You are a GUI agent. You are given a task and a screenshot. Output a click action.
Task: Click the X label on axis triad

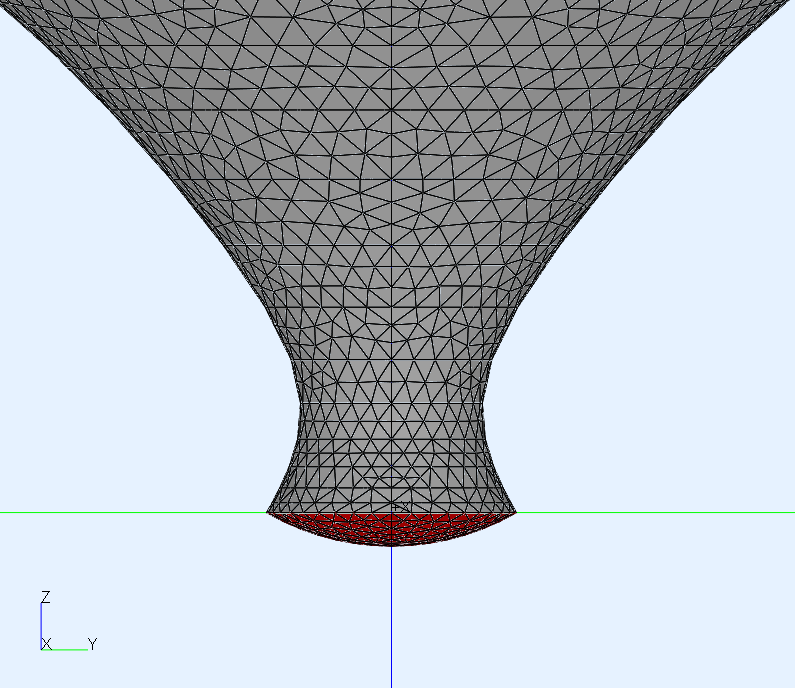tap(47, 644)
